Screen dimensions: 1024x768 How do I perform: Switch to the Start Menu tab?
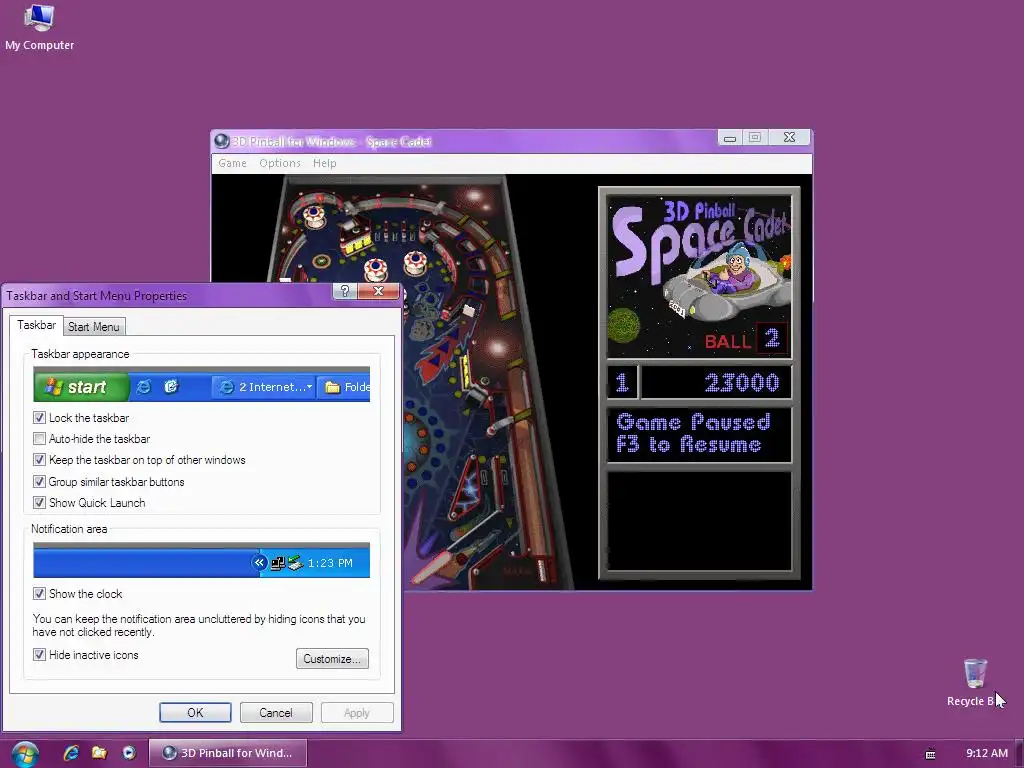tap(93, 327)
